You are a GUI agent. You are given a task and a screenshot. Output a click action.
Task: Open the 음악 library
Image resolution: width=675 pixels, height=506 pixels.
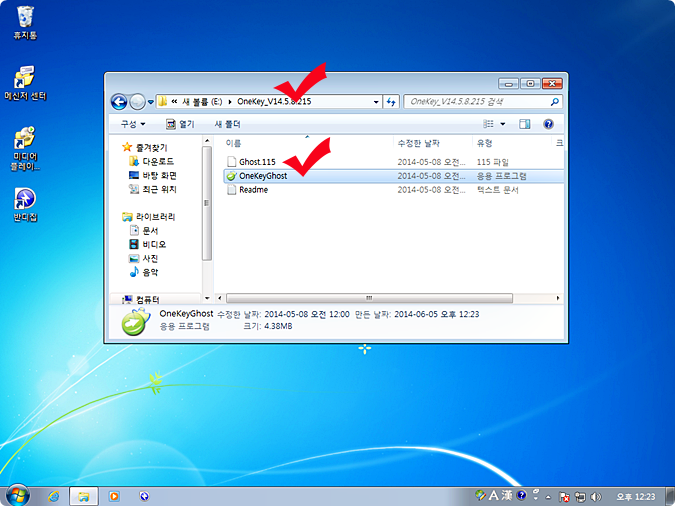pyautogui.click(x=144, y=272)
